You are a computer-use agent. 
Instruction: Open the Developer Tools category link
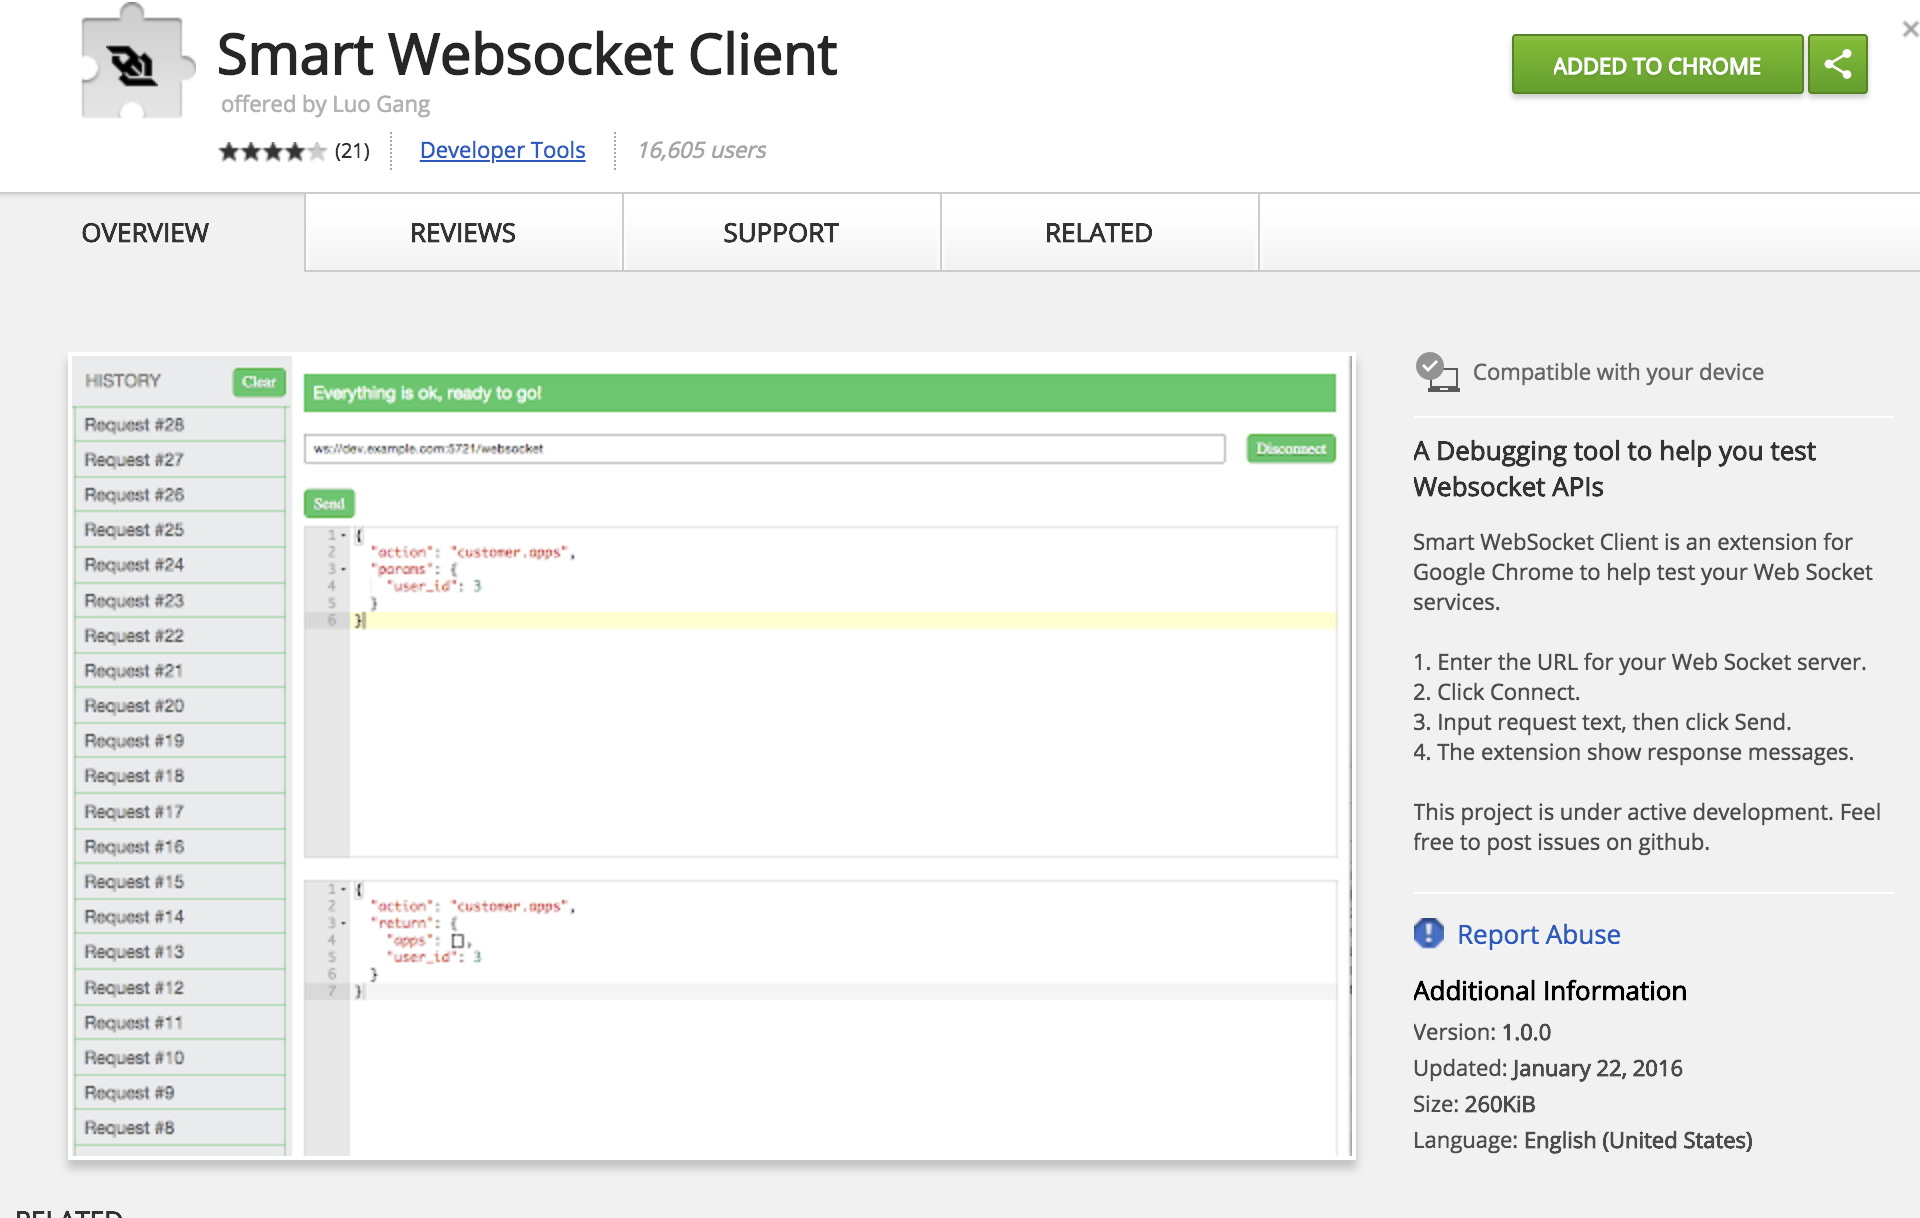(x=502, y=150)
